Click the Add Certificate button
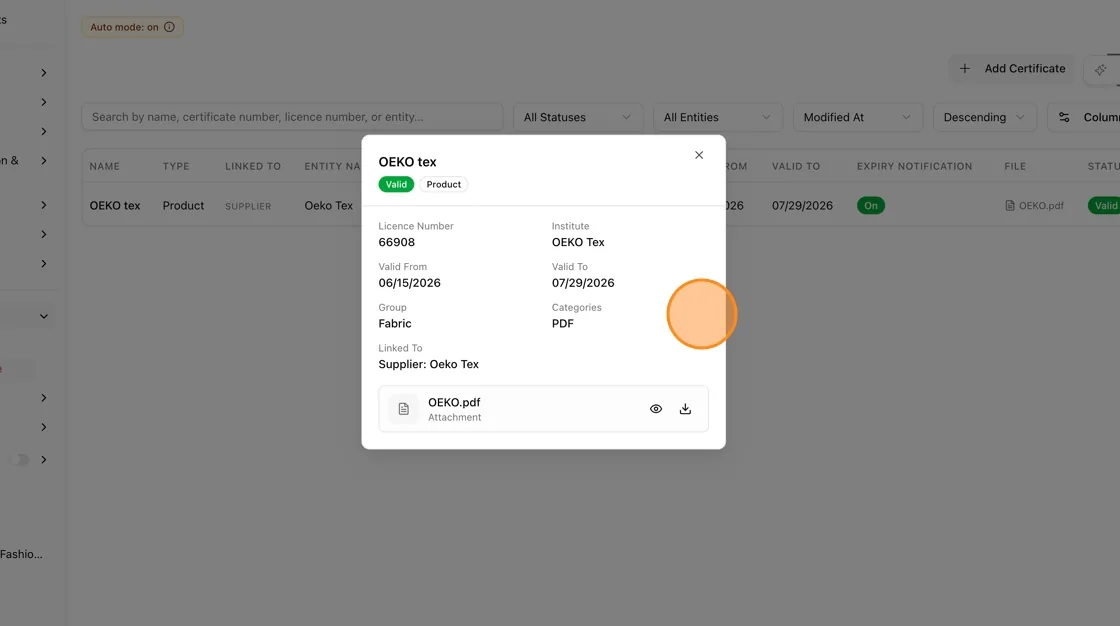The width and height of the screenshot is (1120, 626). click(x=1011, y=69)
